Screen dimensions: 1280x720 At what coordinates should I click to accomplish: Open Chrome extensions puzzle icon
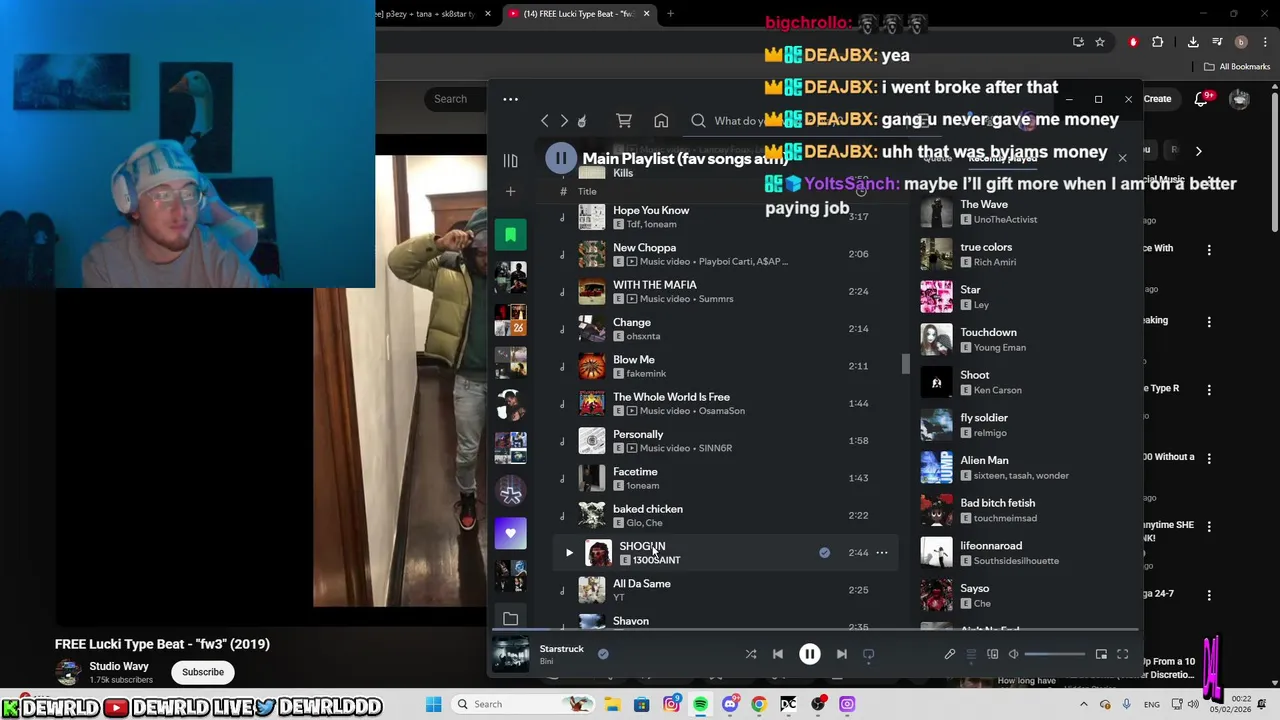point(1158,42)
